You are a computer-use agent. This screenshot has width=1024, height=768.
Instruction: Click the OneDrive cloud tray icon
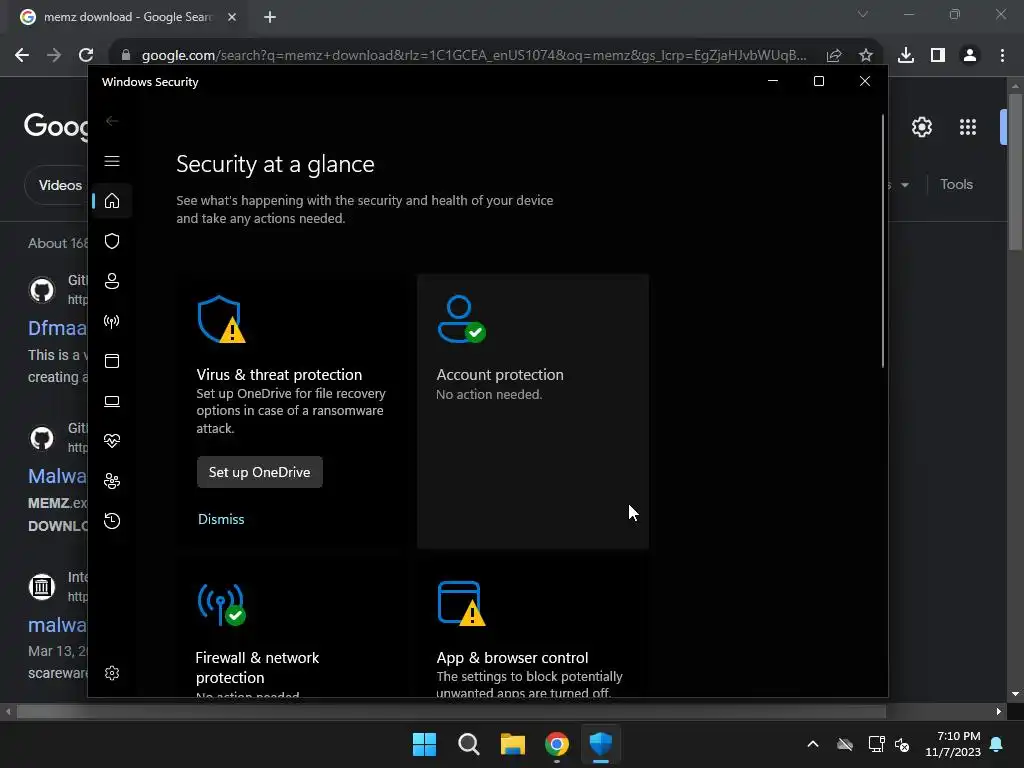coord(845,744)
